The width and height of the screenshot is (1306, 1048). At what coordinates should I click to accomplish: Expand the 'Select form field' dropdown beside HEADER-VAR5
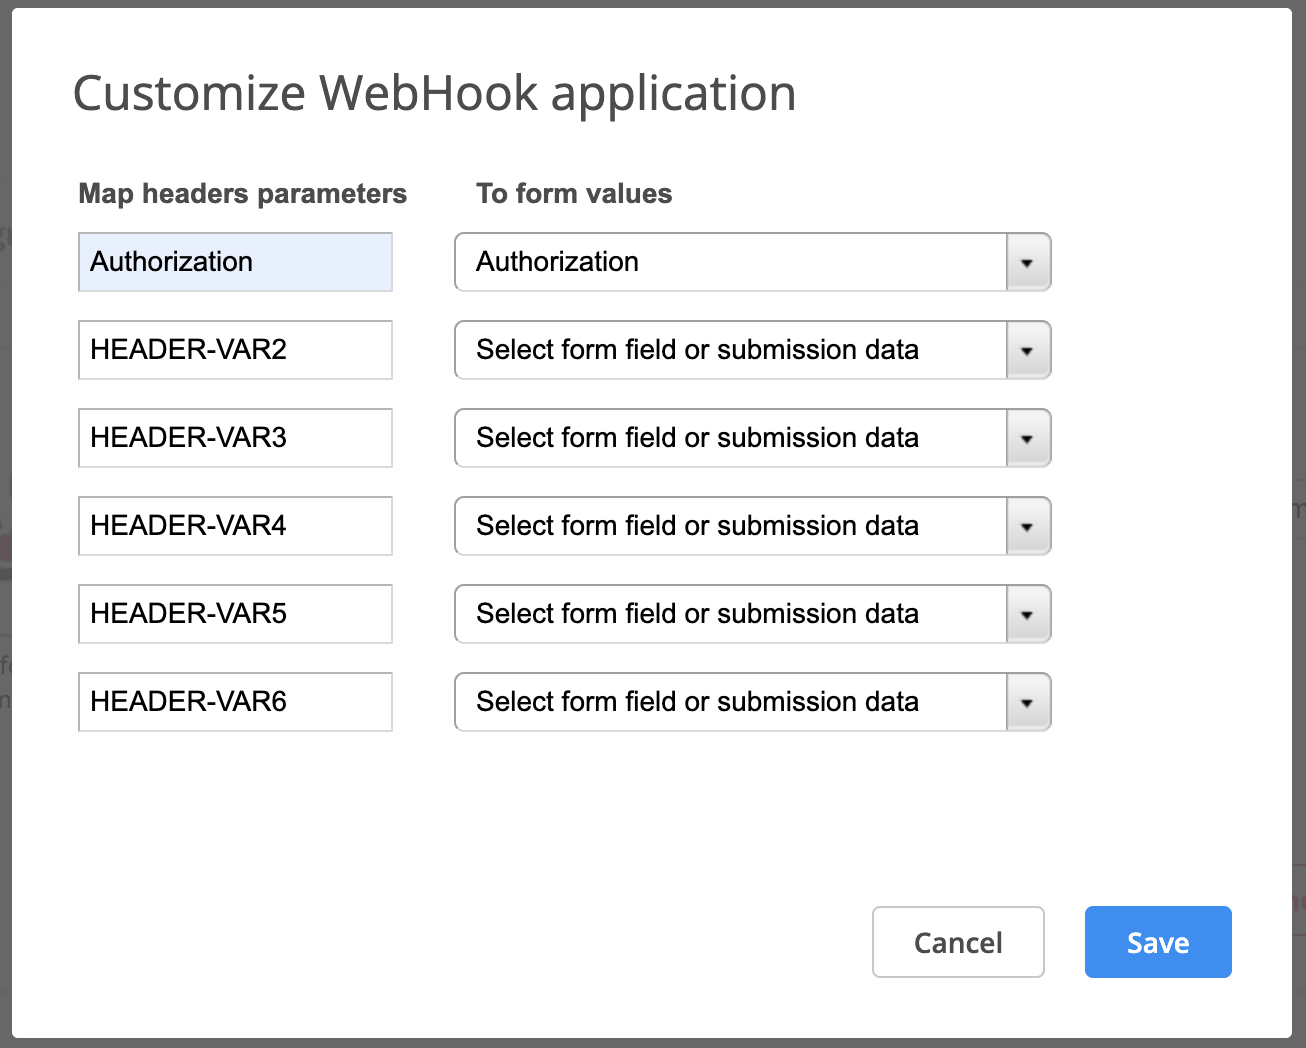[730, 615]
